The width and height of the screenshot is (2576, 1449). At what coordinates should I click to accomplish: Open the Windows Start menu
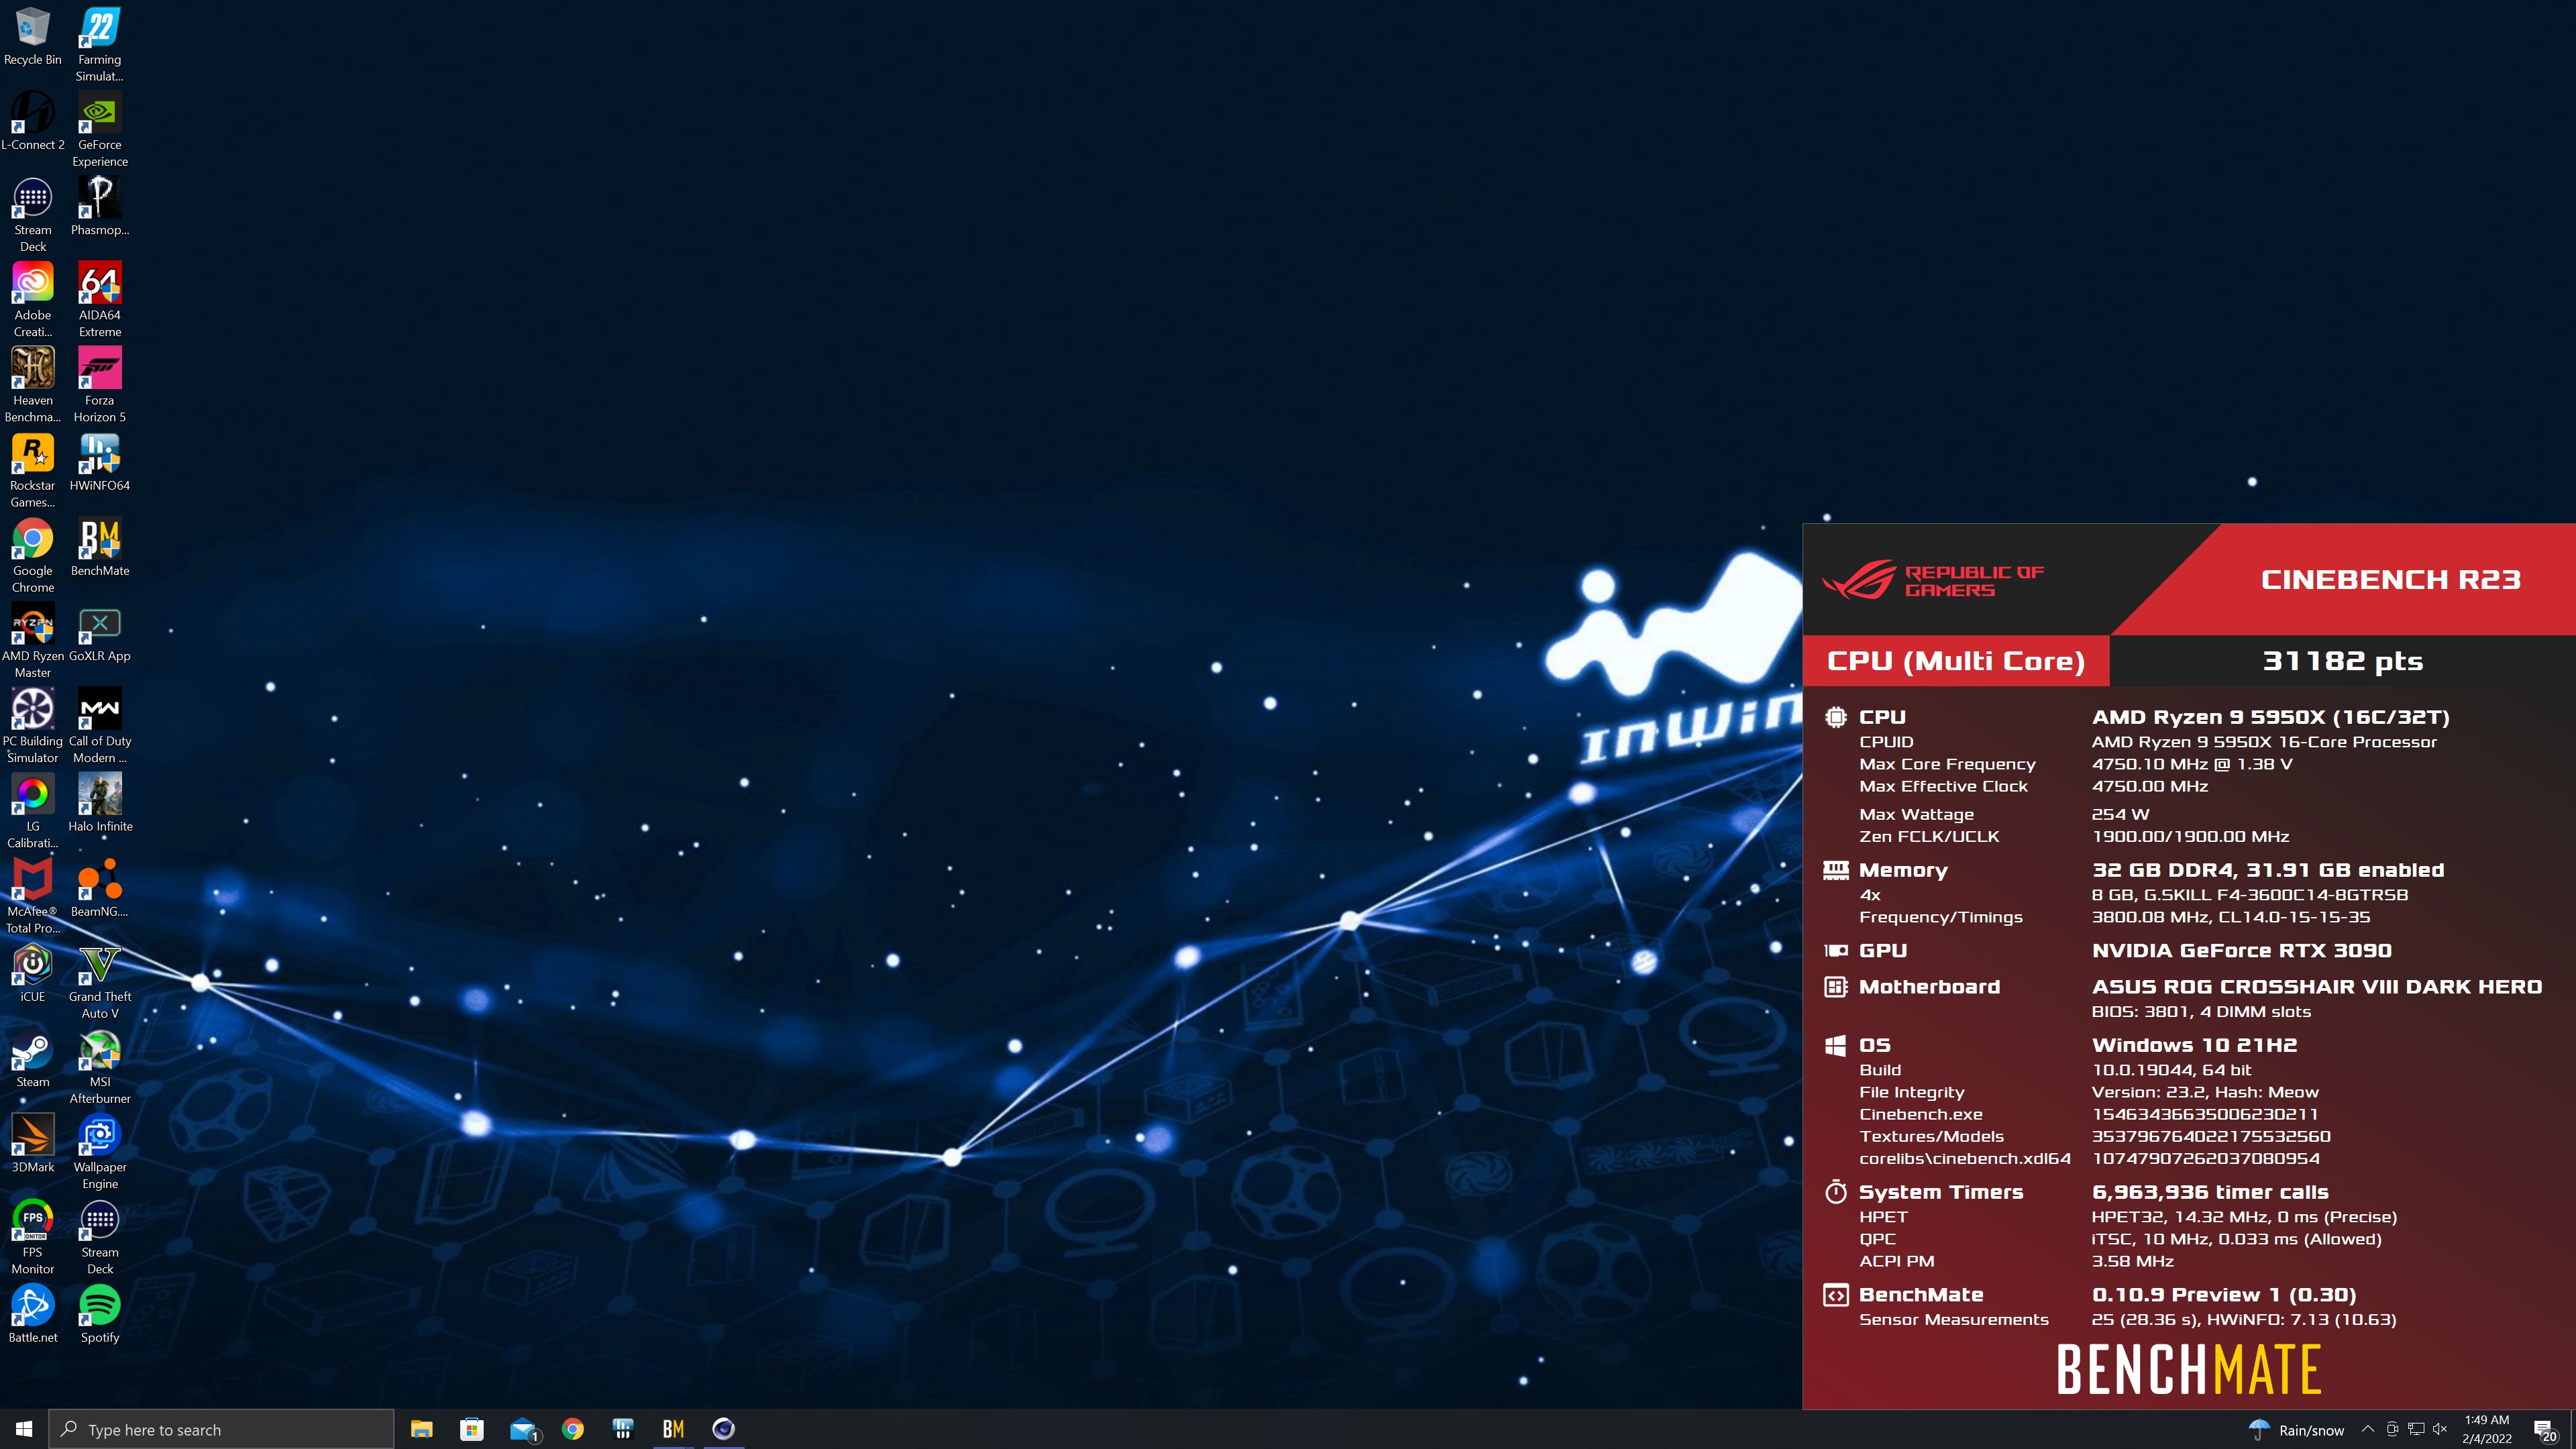24,1429
